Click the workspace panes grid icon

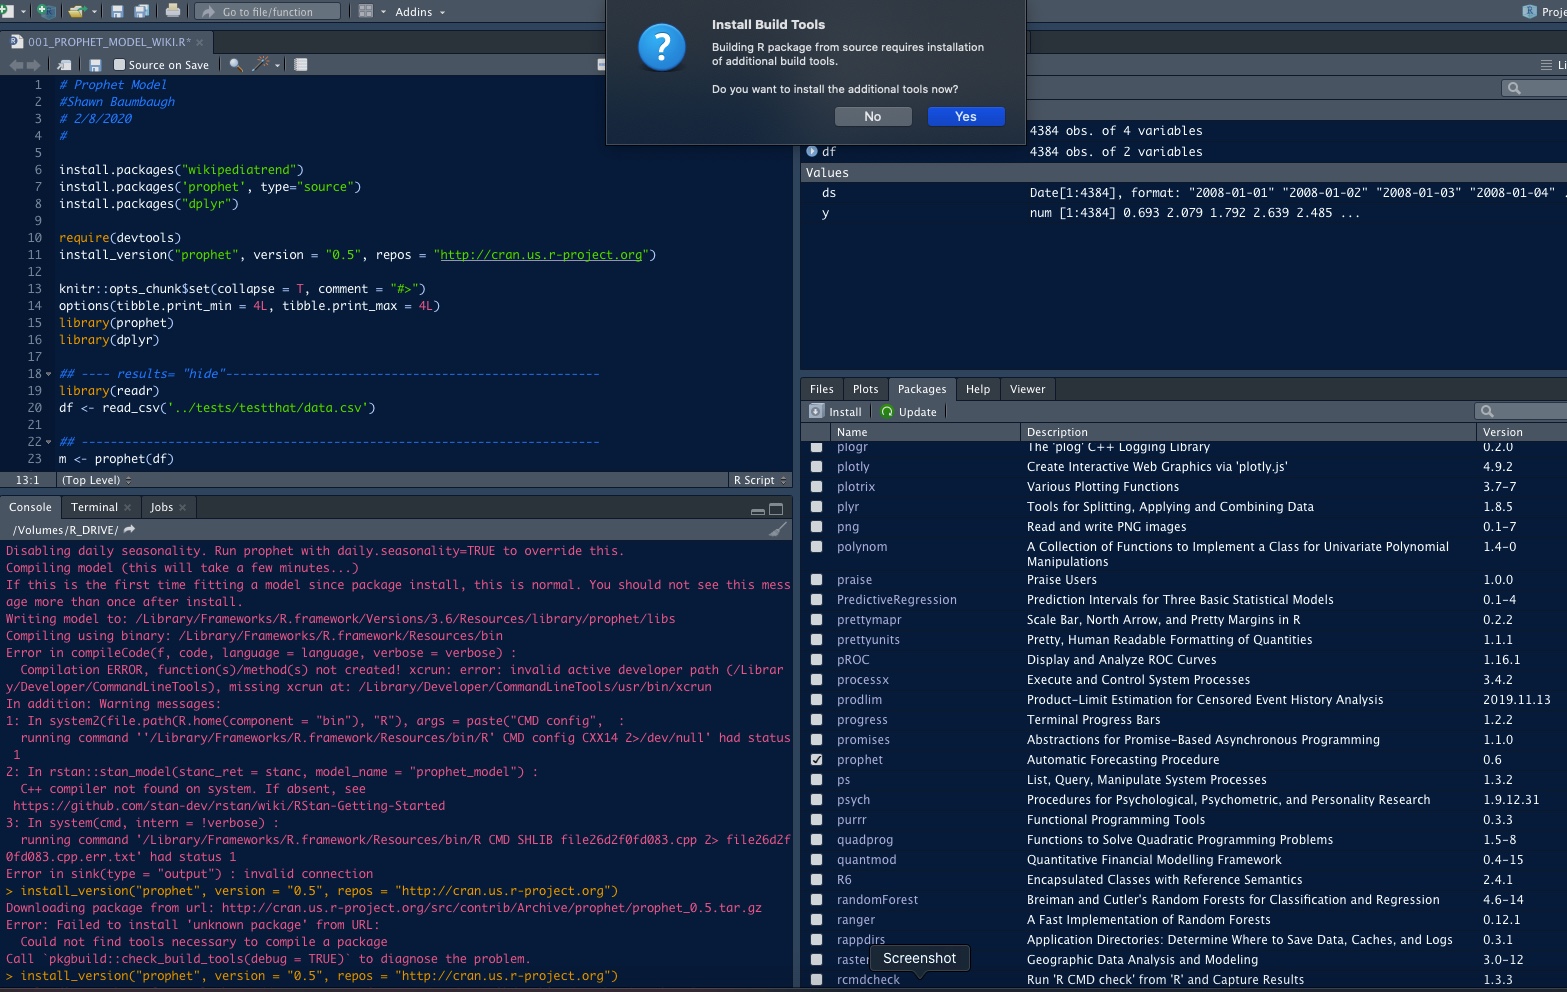[366, 11]
